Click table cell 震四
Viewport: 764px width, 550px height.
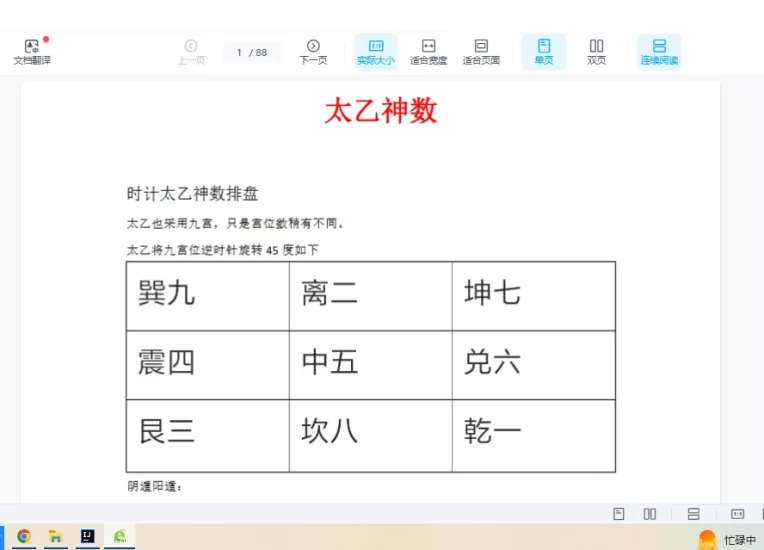(208, 365)
